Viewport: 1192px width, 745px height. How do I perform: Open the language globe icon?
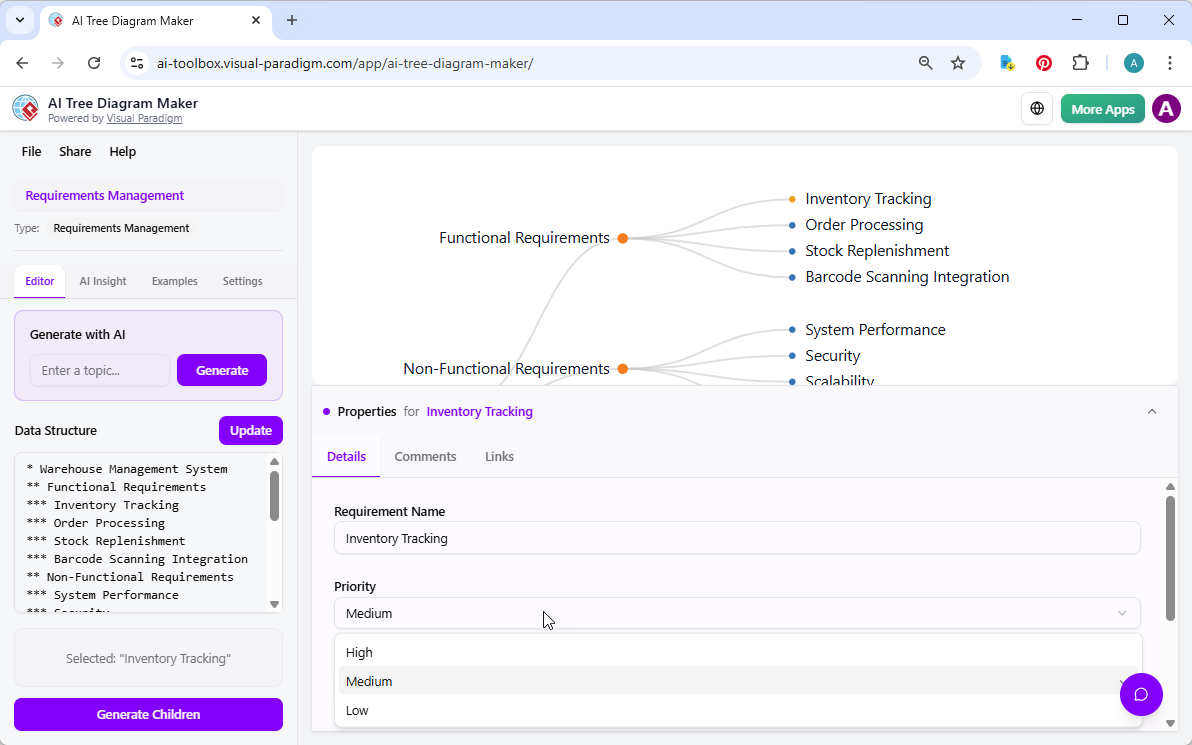click(x=1037, y=108)
